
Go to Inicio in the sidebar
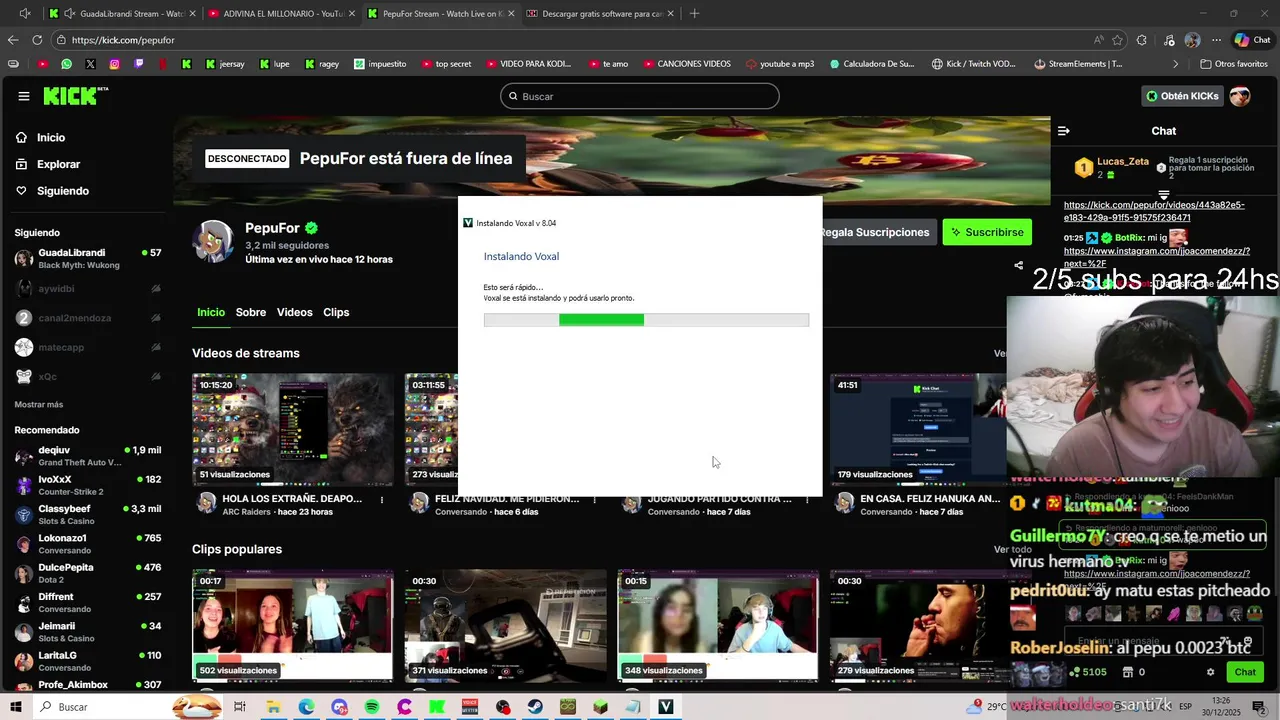[40, 138]
